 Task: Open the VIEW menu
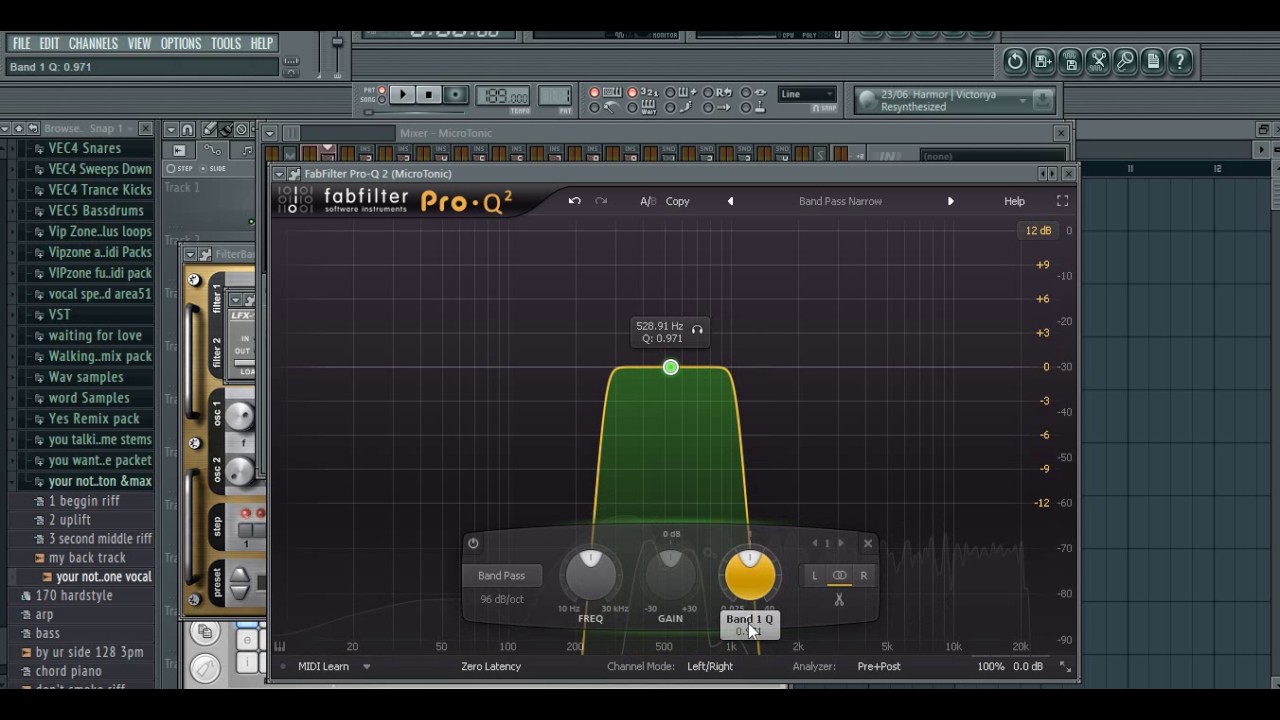[x=140, y=43]
